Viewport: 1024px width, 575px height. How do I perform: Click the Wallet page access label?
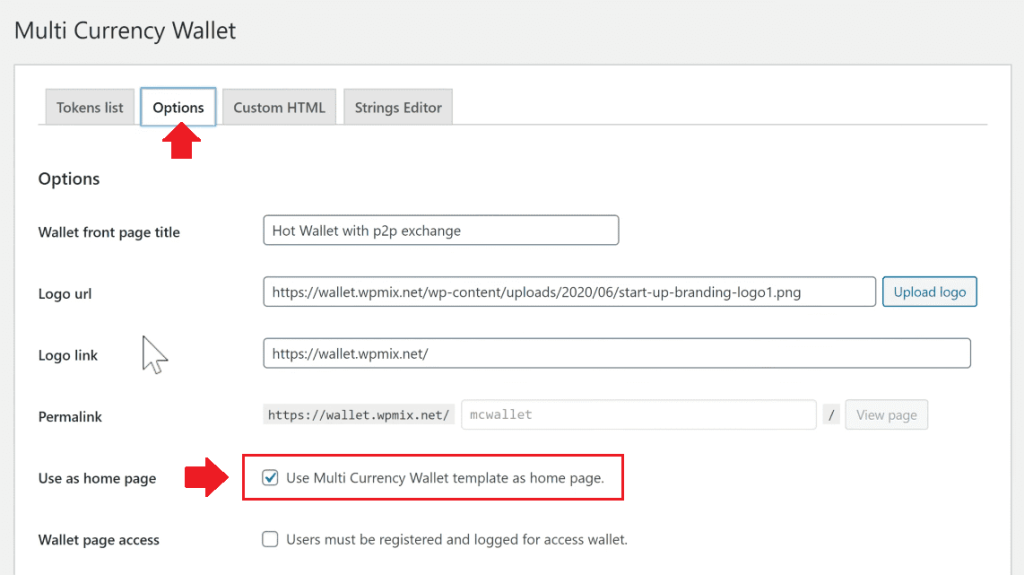coord(99,540)
